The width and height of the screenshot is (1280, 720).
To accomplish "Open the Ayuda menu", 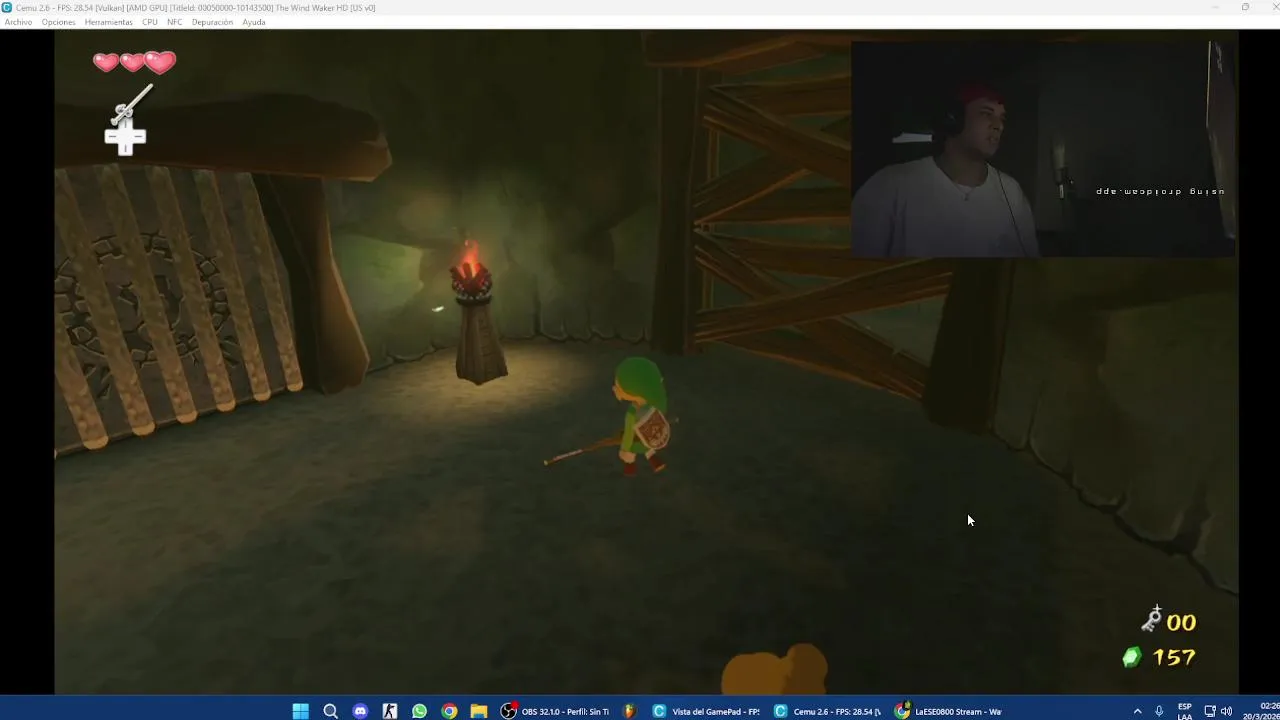I will coord(254,22).
